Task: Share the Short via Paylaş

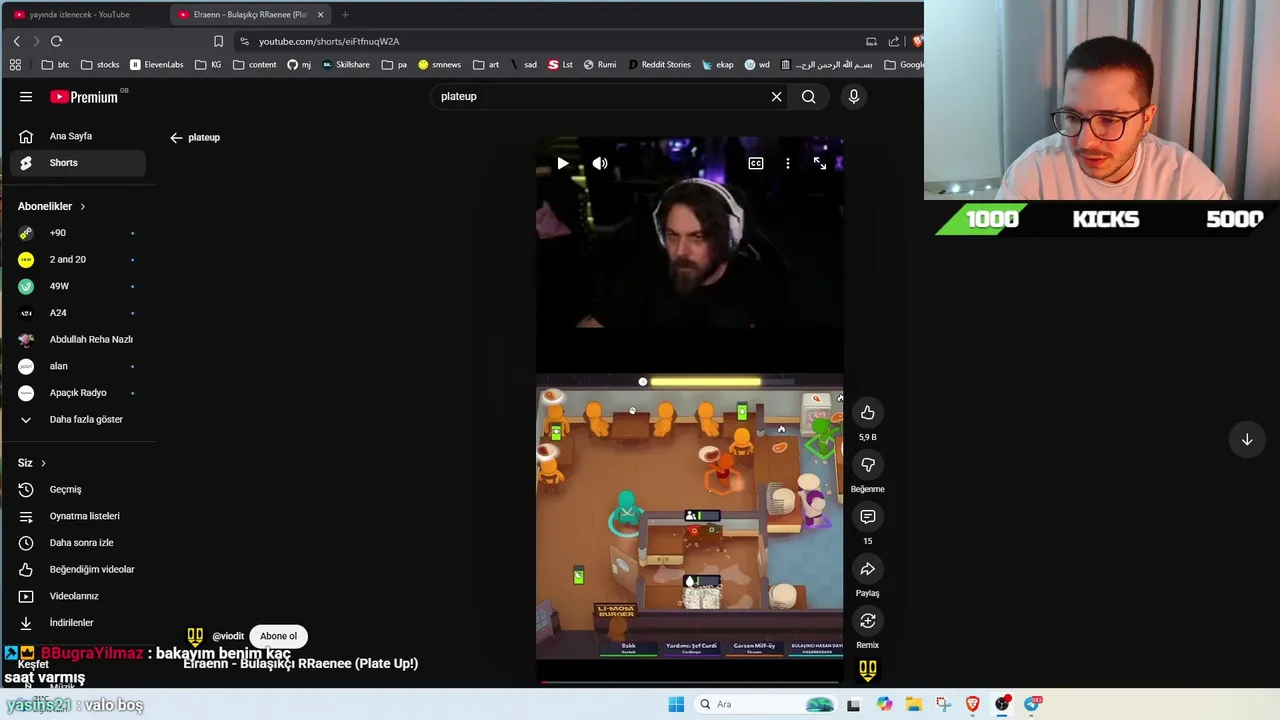Action: (867, 569)
